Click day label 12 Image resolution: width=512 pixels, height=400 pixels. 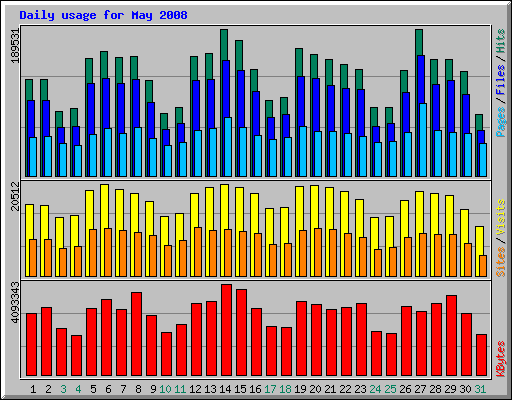[x=195, y=389]
